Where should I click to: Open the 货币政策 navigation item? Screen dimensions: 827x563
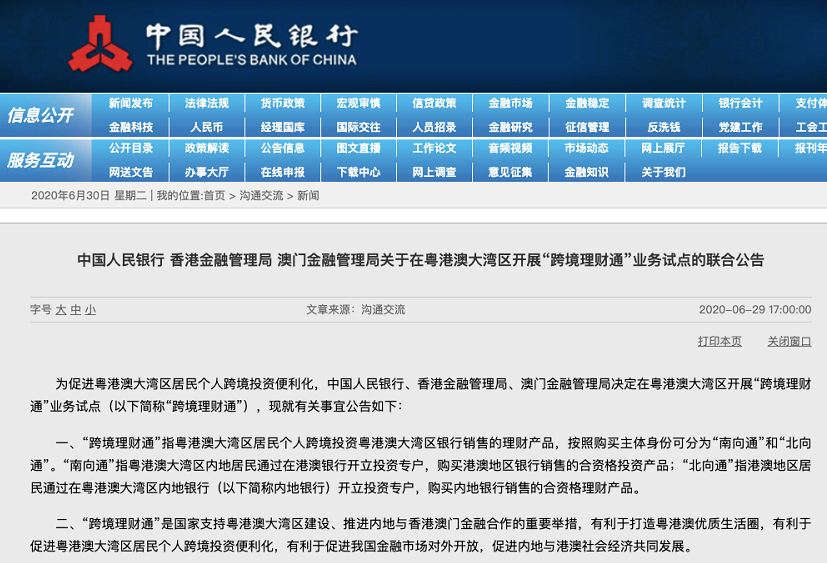coord(282,103)
